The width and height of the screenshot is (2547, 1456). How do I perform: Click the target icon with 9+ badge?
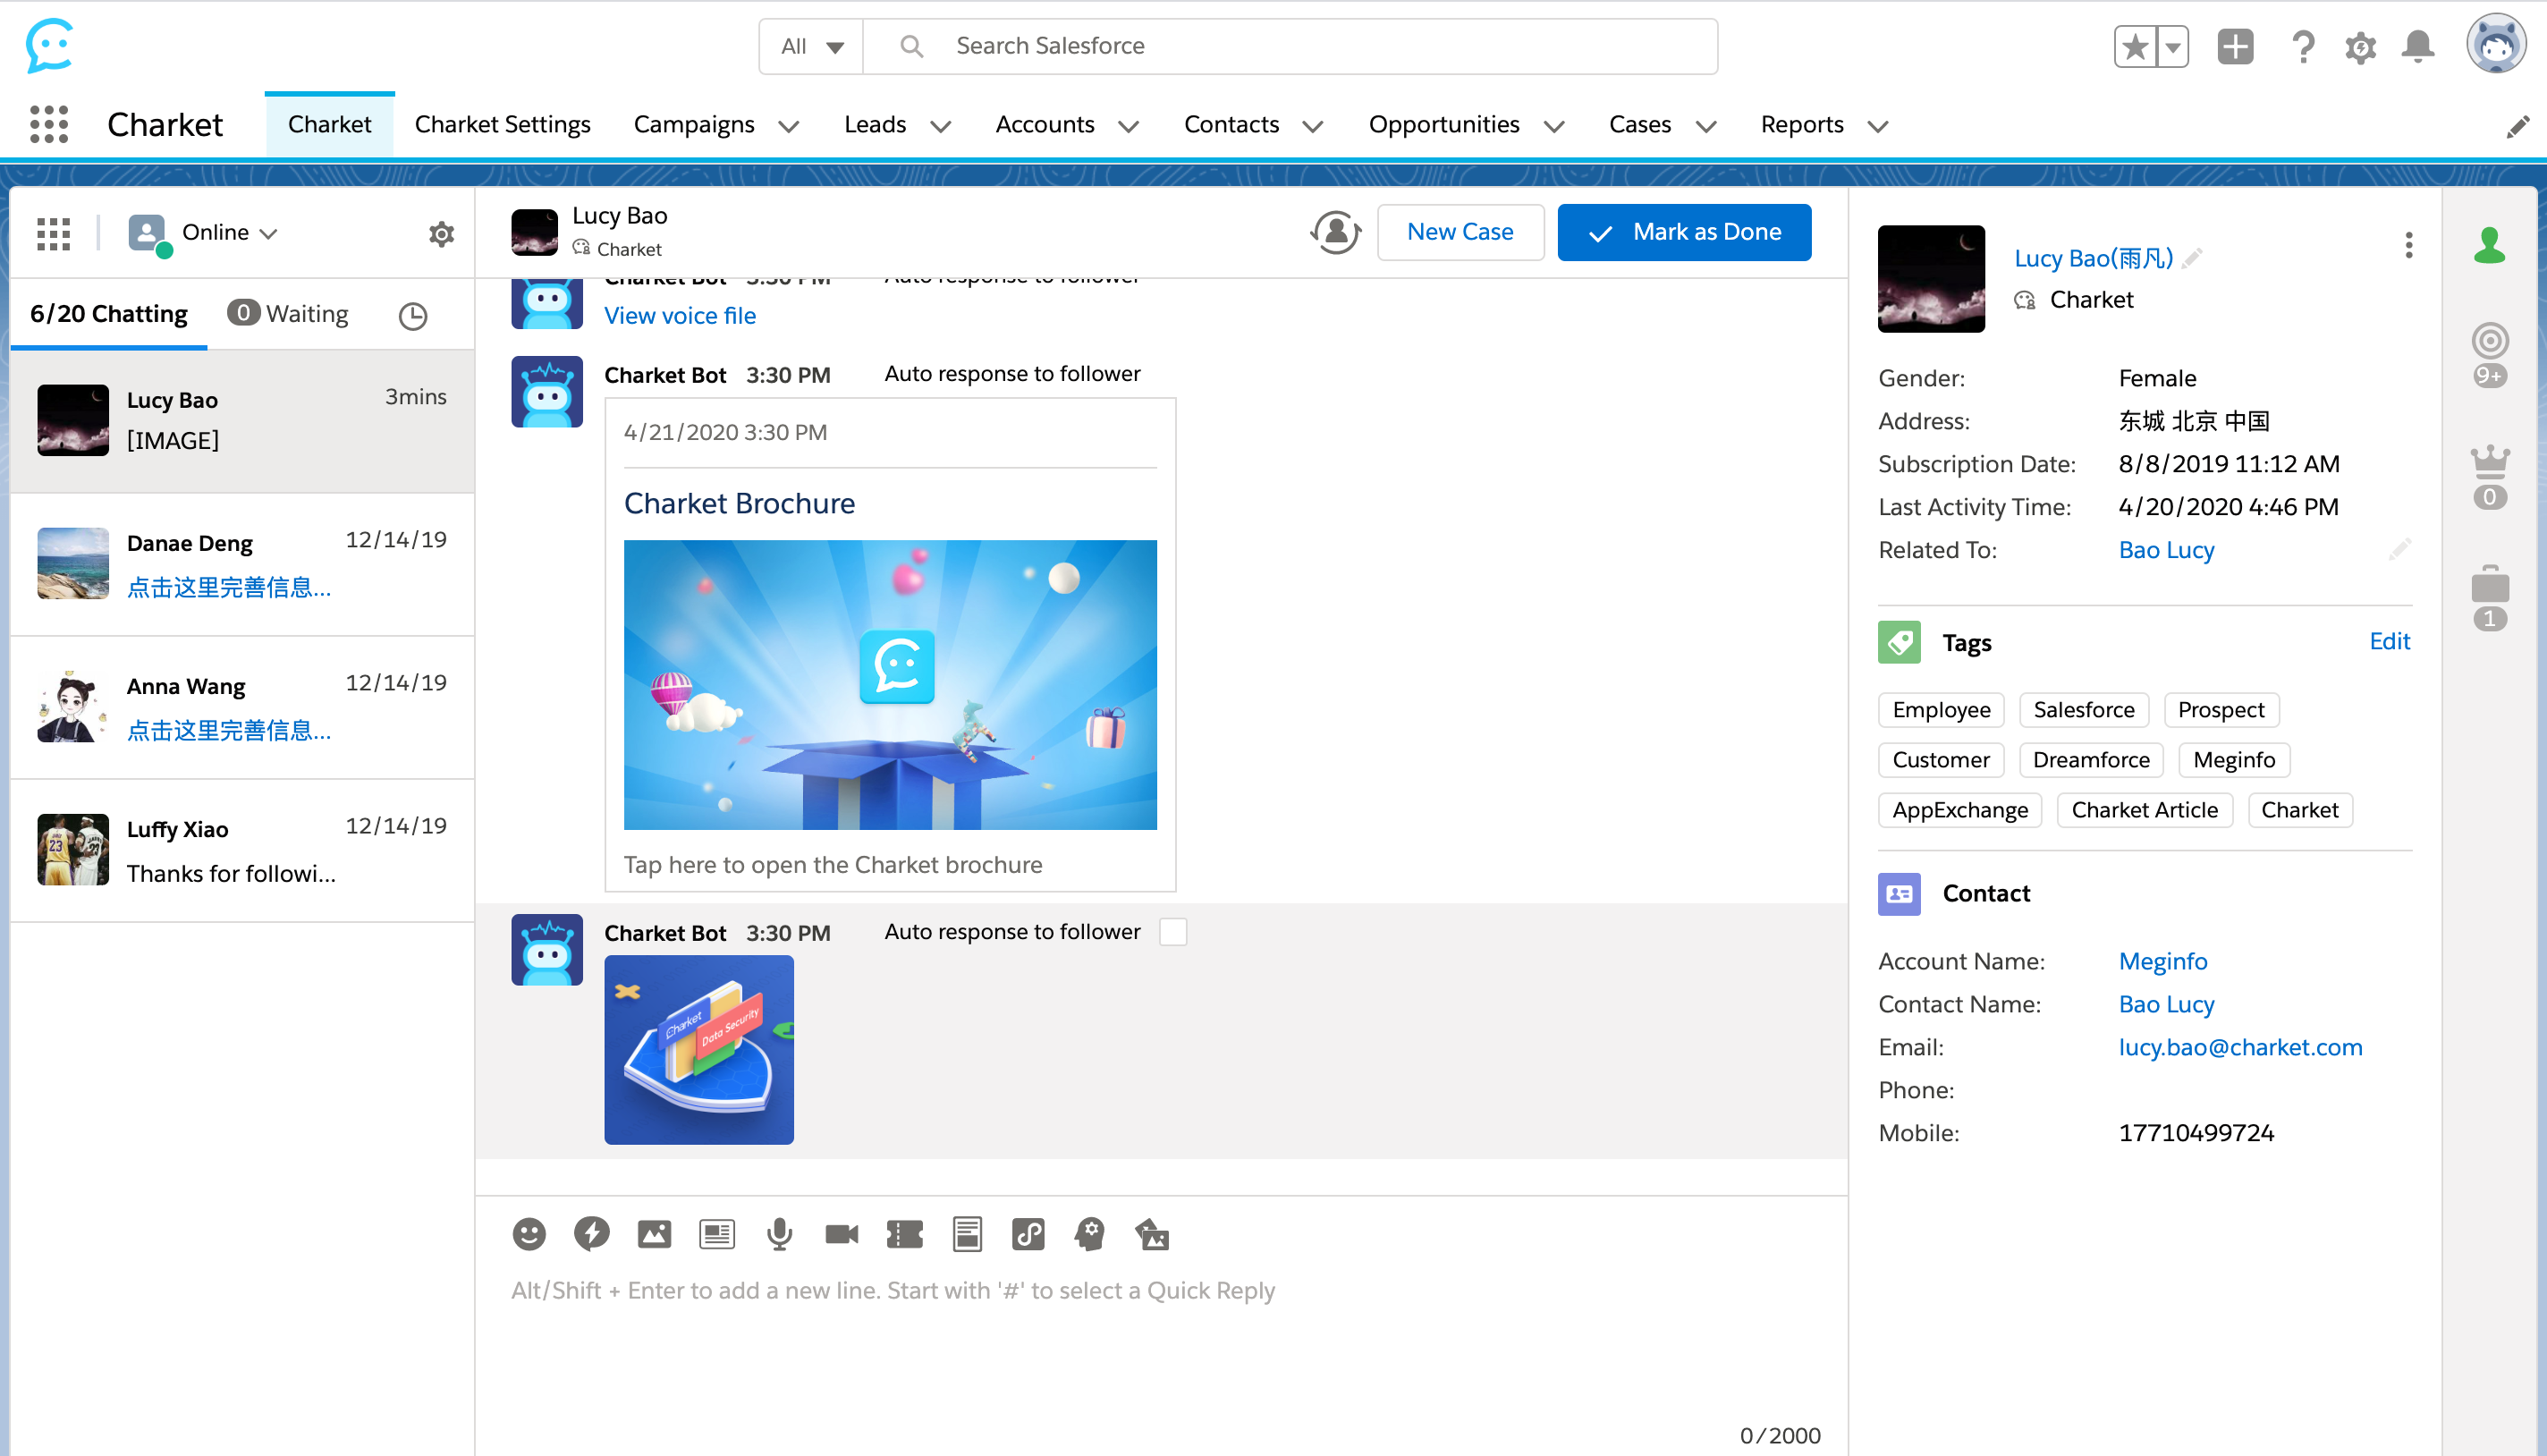2490,354
